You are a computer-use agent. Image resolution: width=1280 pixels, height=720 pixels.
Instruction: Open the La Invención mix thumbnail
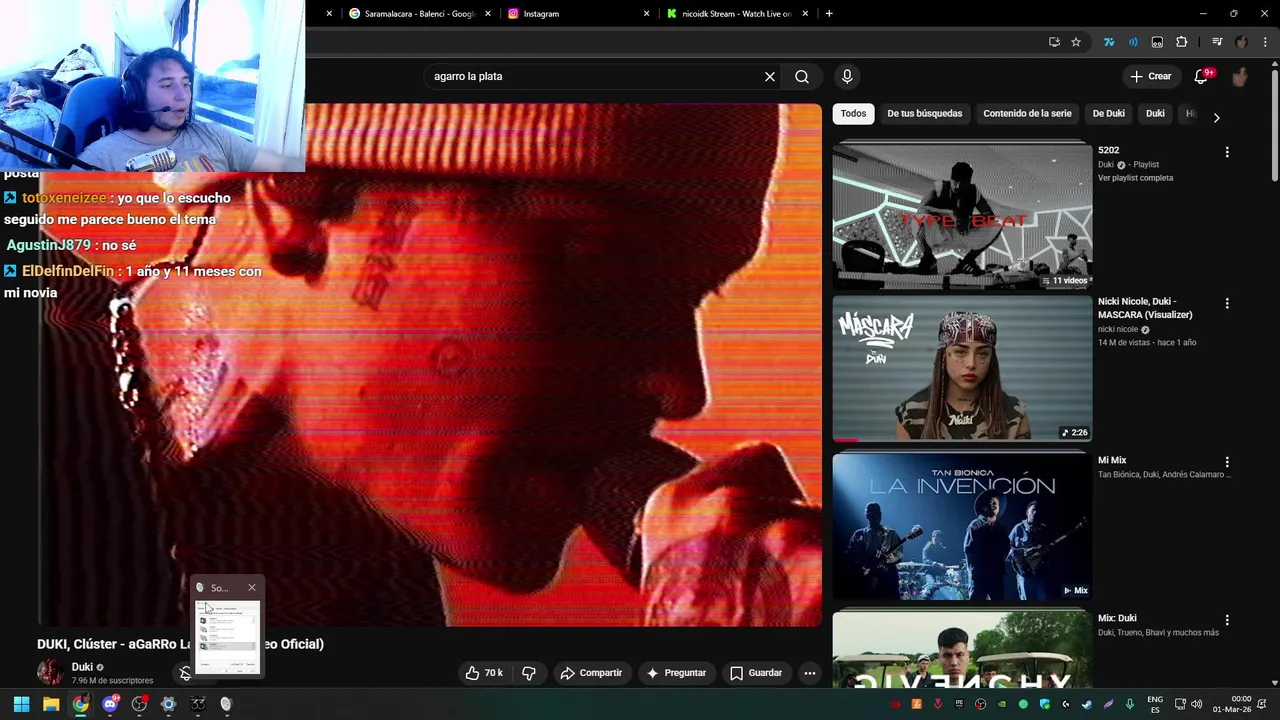coord(962,526)
